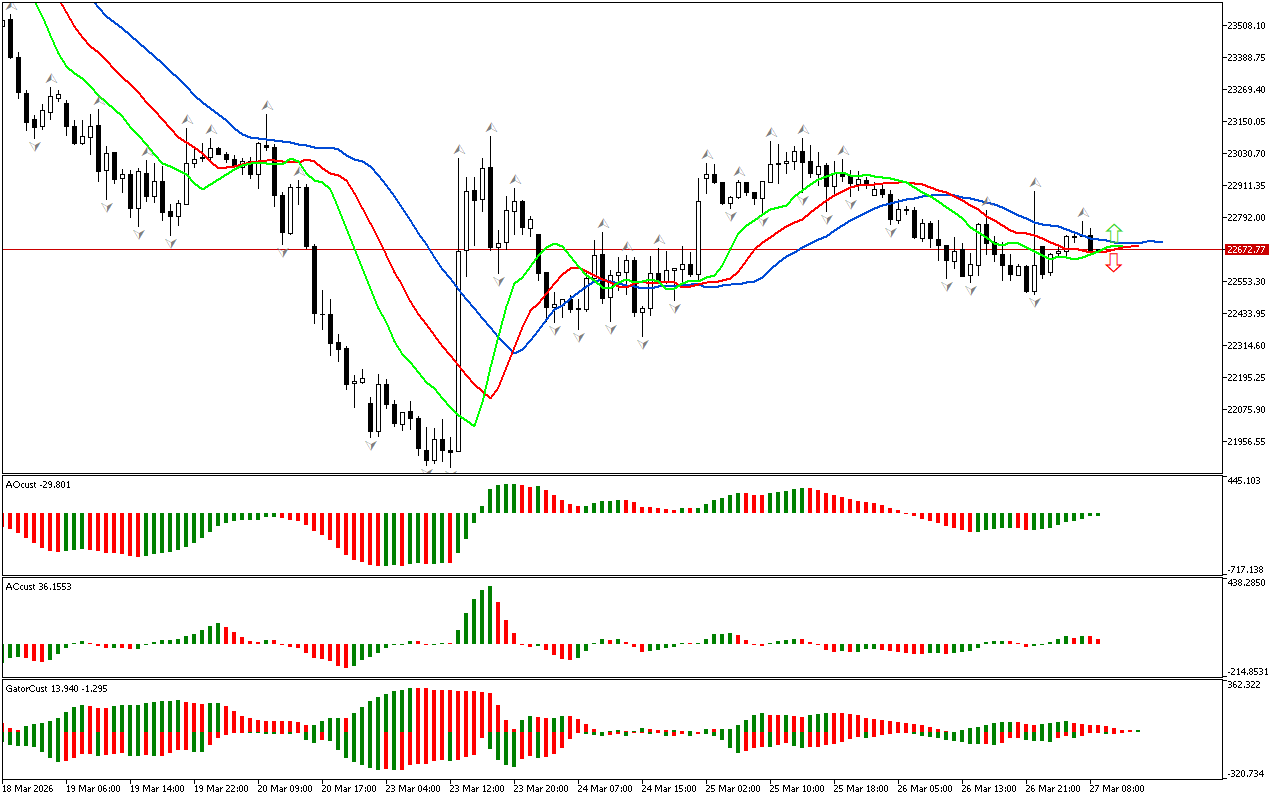Click the 27 Mar 08:00 time label

[1119, 788]
